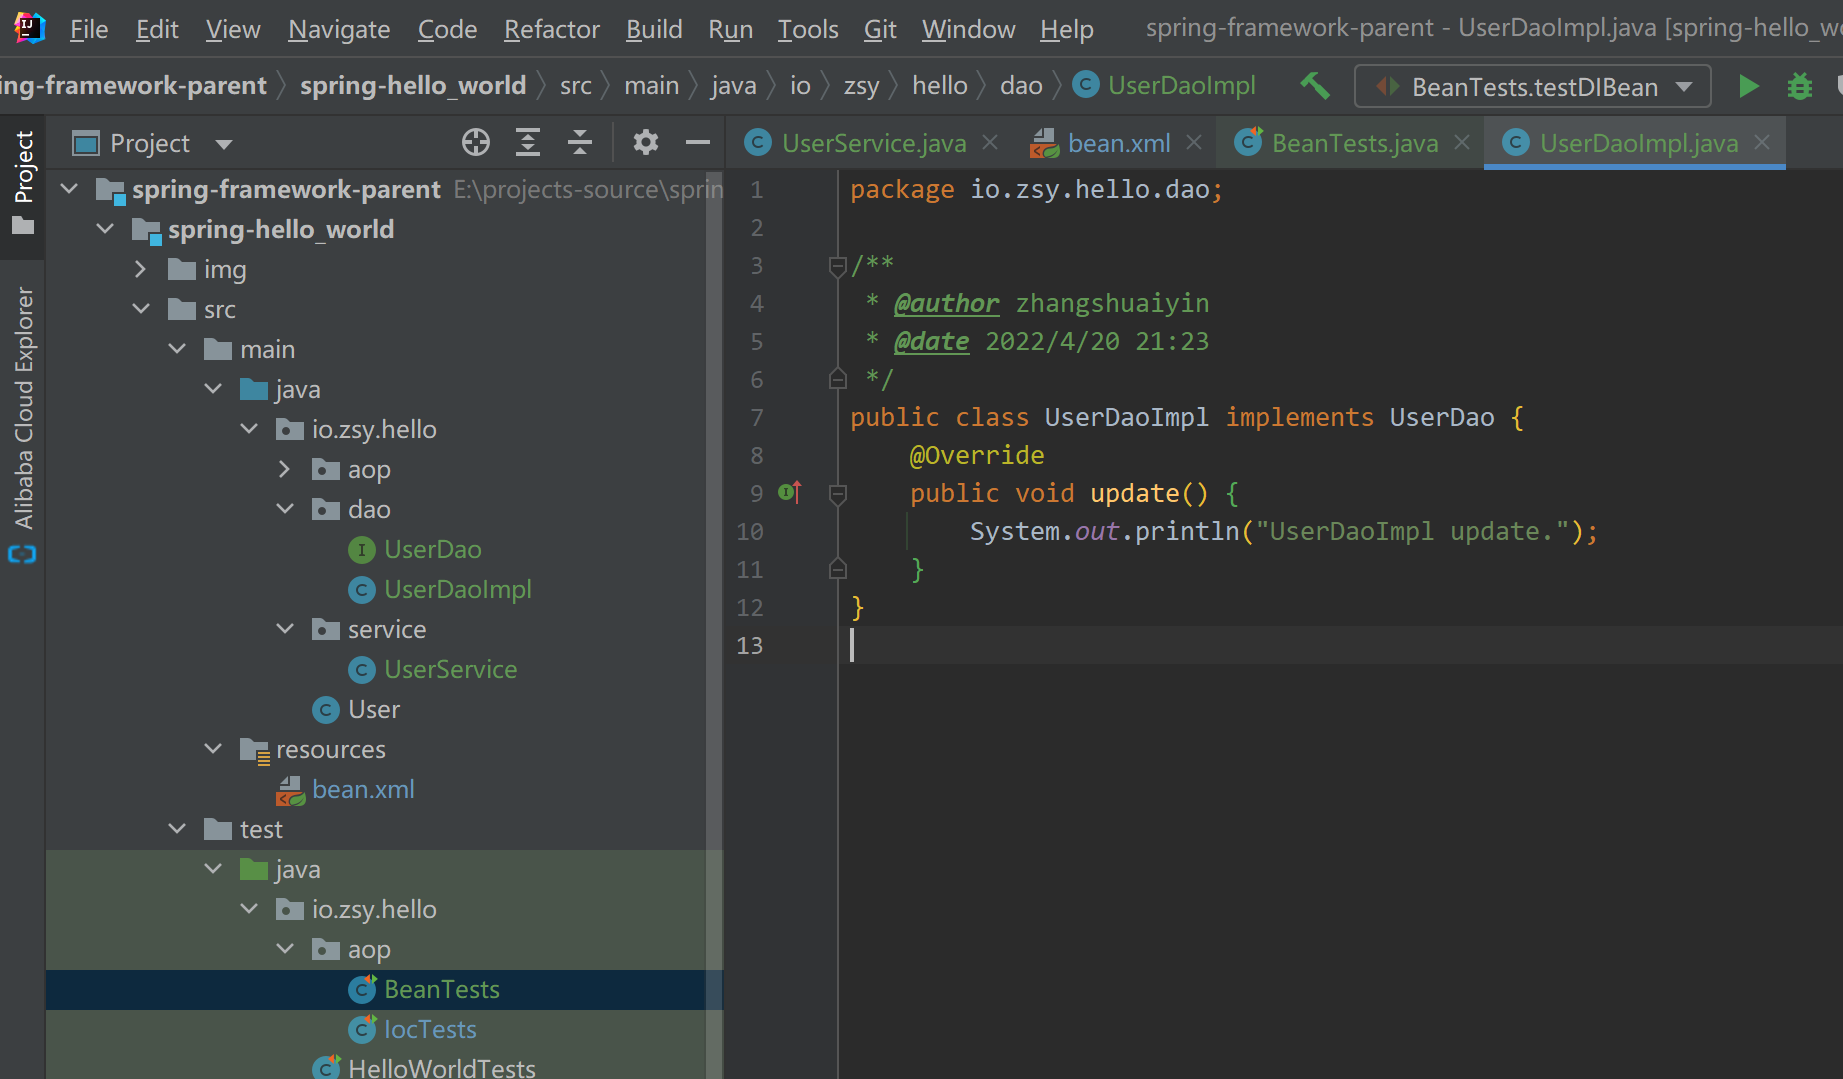Viewport: 1843px width, 1079px height.
Task: Click the locate current file crosshair icon
Action: (x=476, y=143)
